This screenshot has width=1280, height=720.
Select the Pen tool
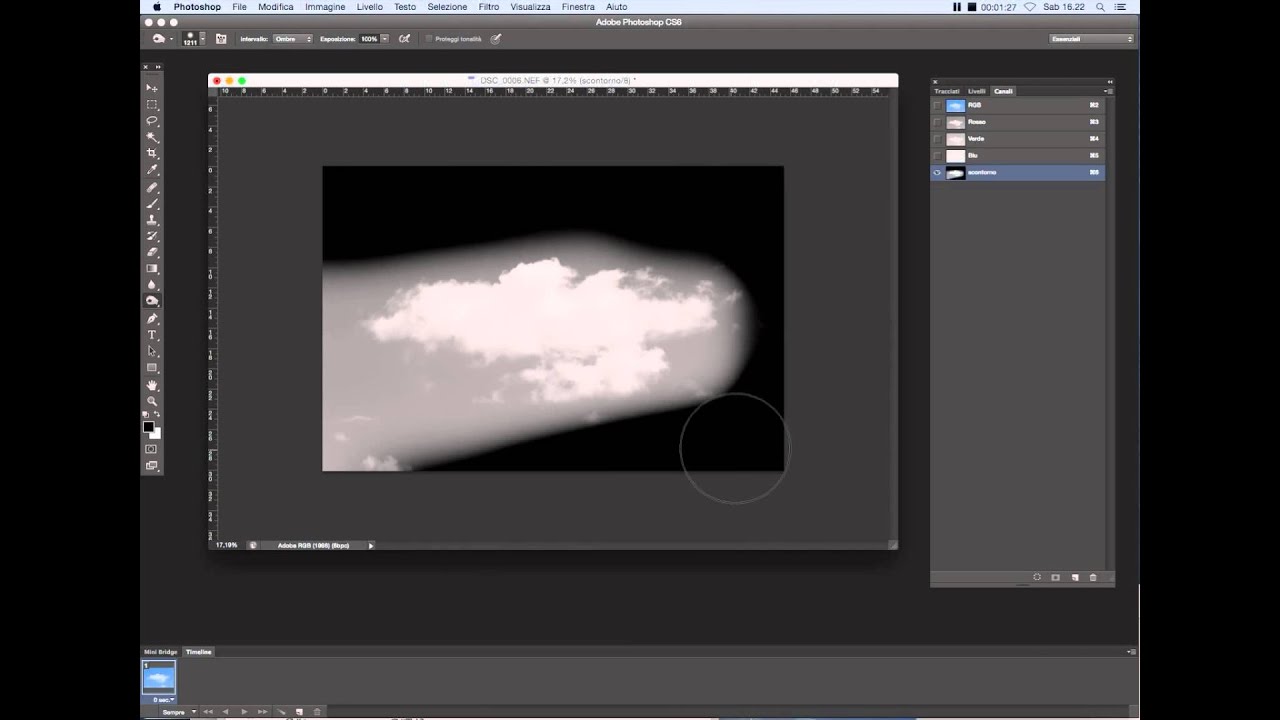pos(152,318)
